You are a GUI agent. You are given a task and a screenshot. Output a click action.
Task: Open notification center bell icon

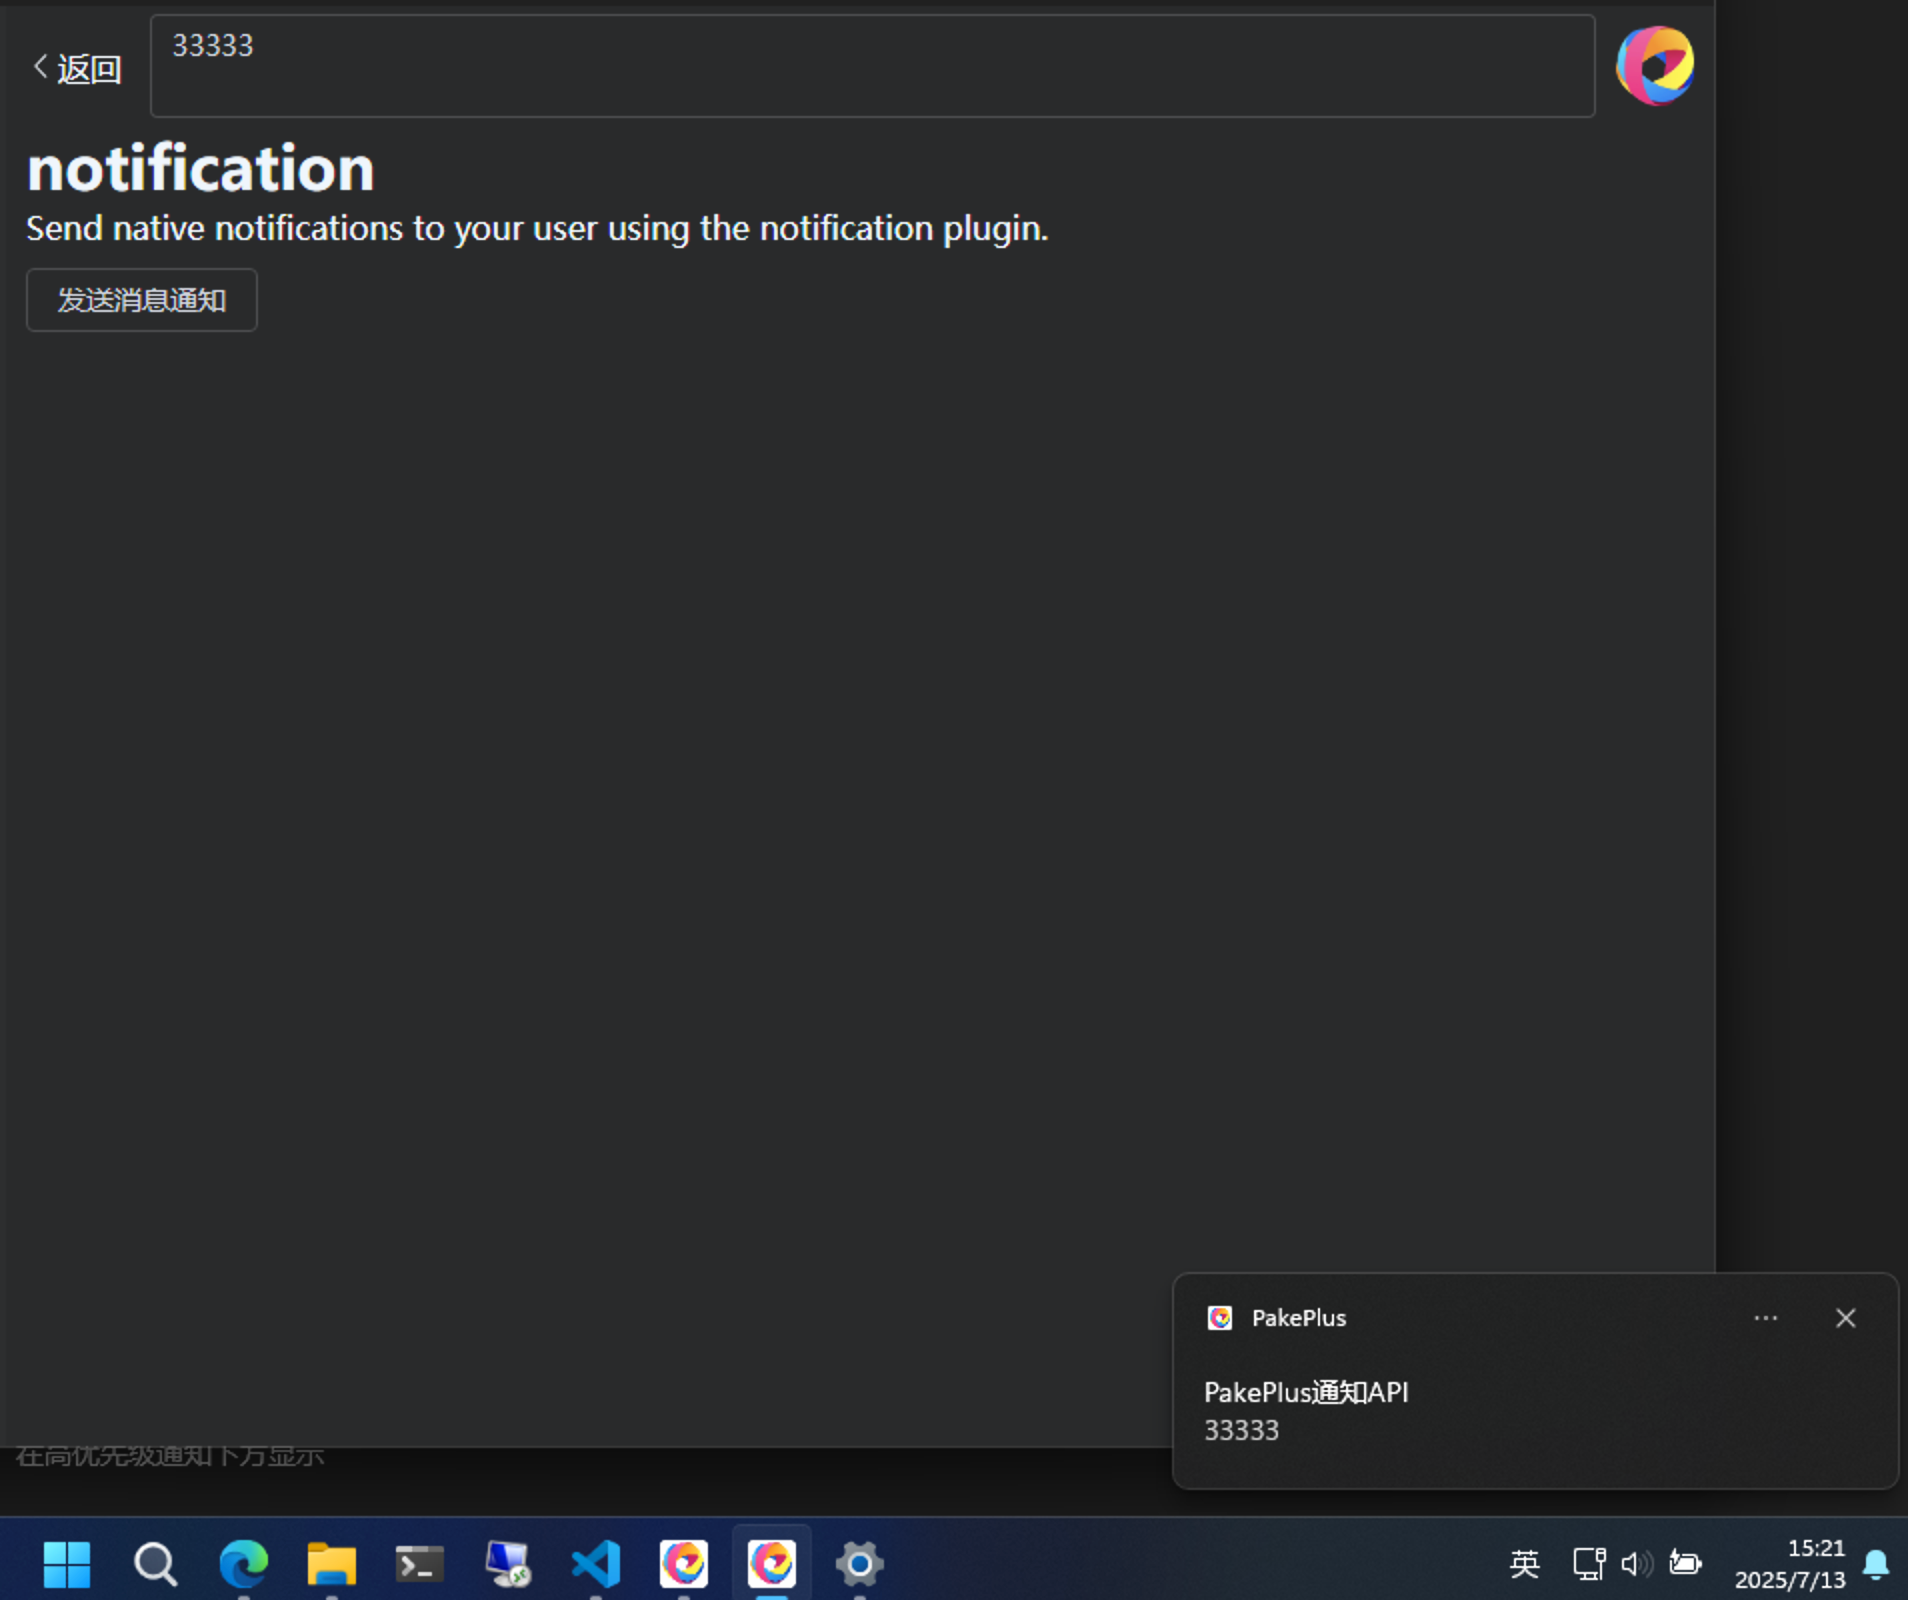1876,1564
